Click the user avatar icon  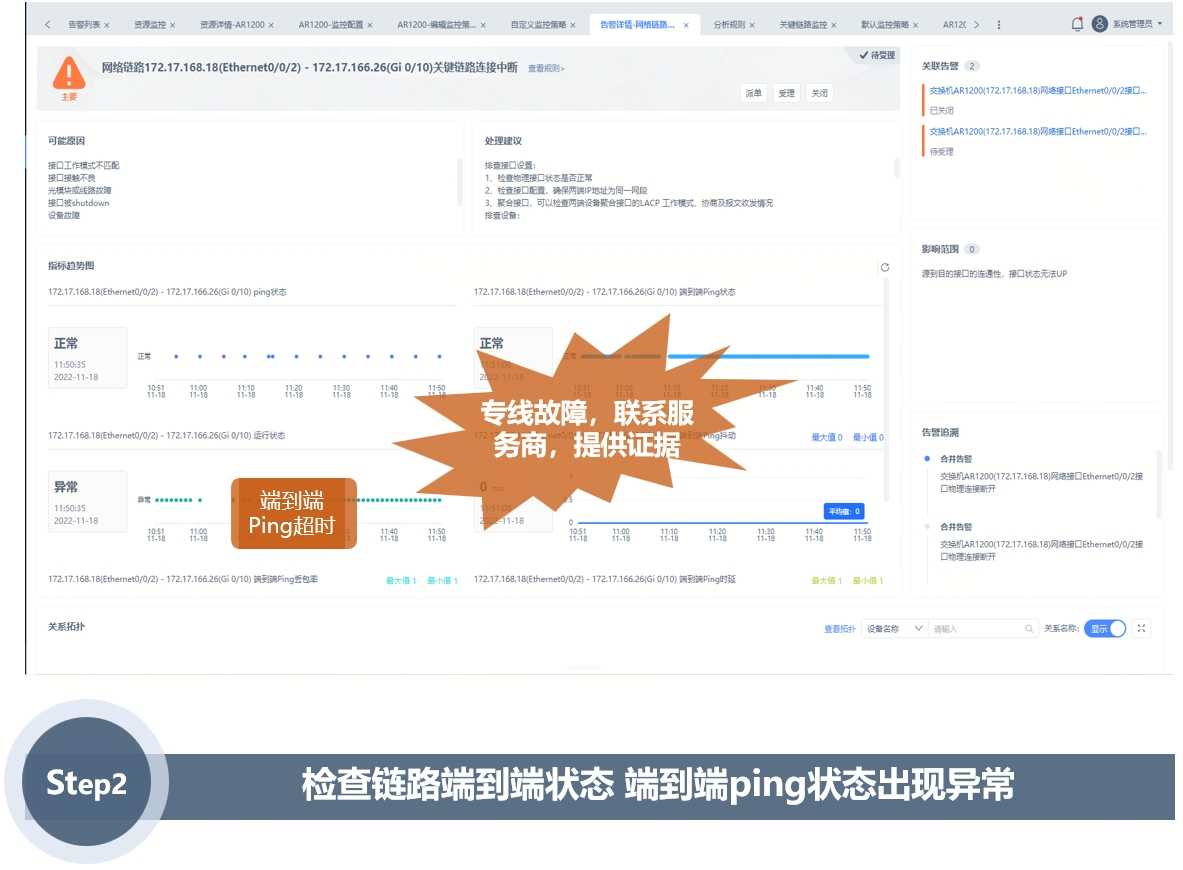pos(1100,24)
